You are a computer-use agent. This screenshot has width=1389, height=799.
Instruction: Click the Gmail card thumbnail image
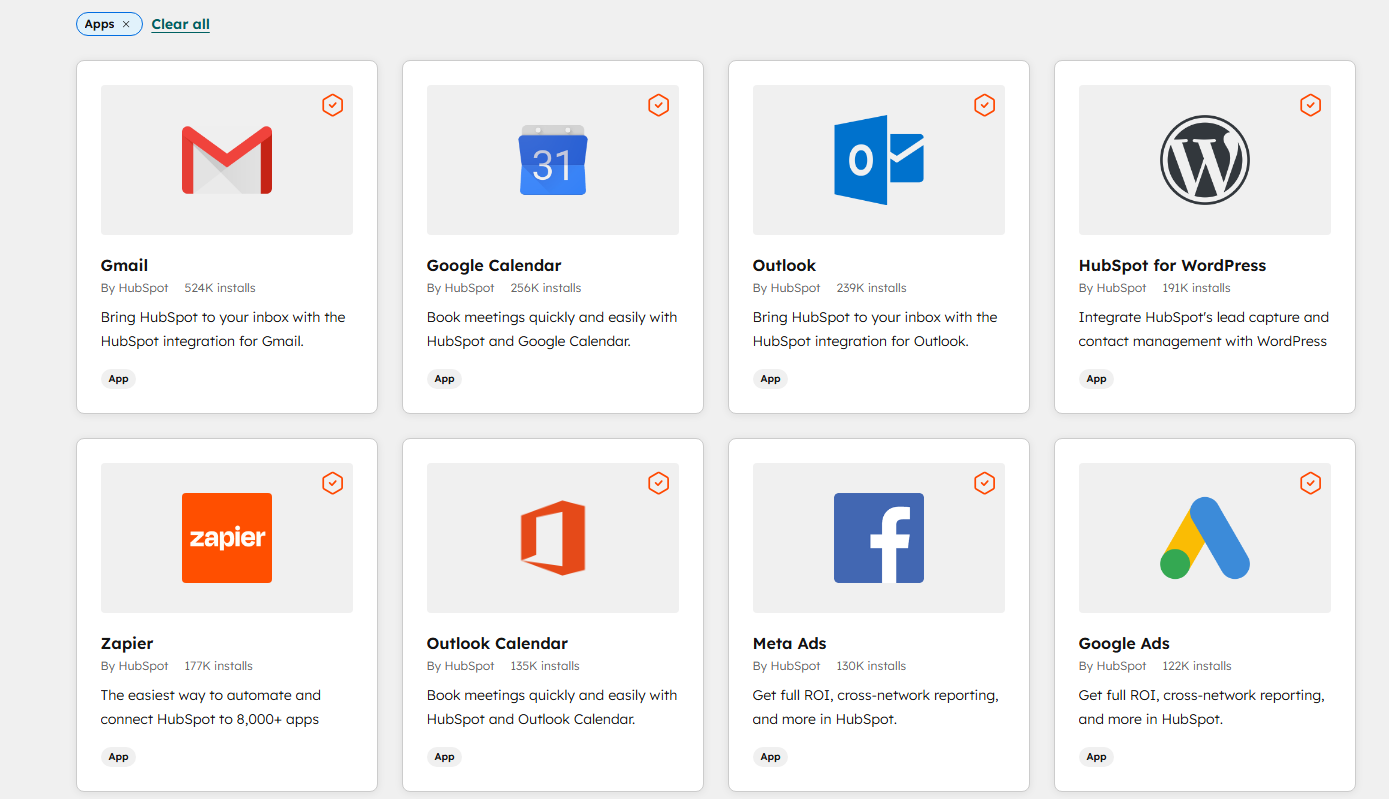pos(226,160)
